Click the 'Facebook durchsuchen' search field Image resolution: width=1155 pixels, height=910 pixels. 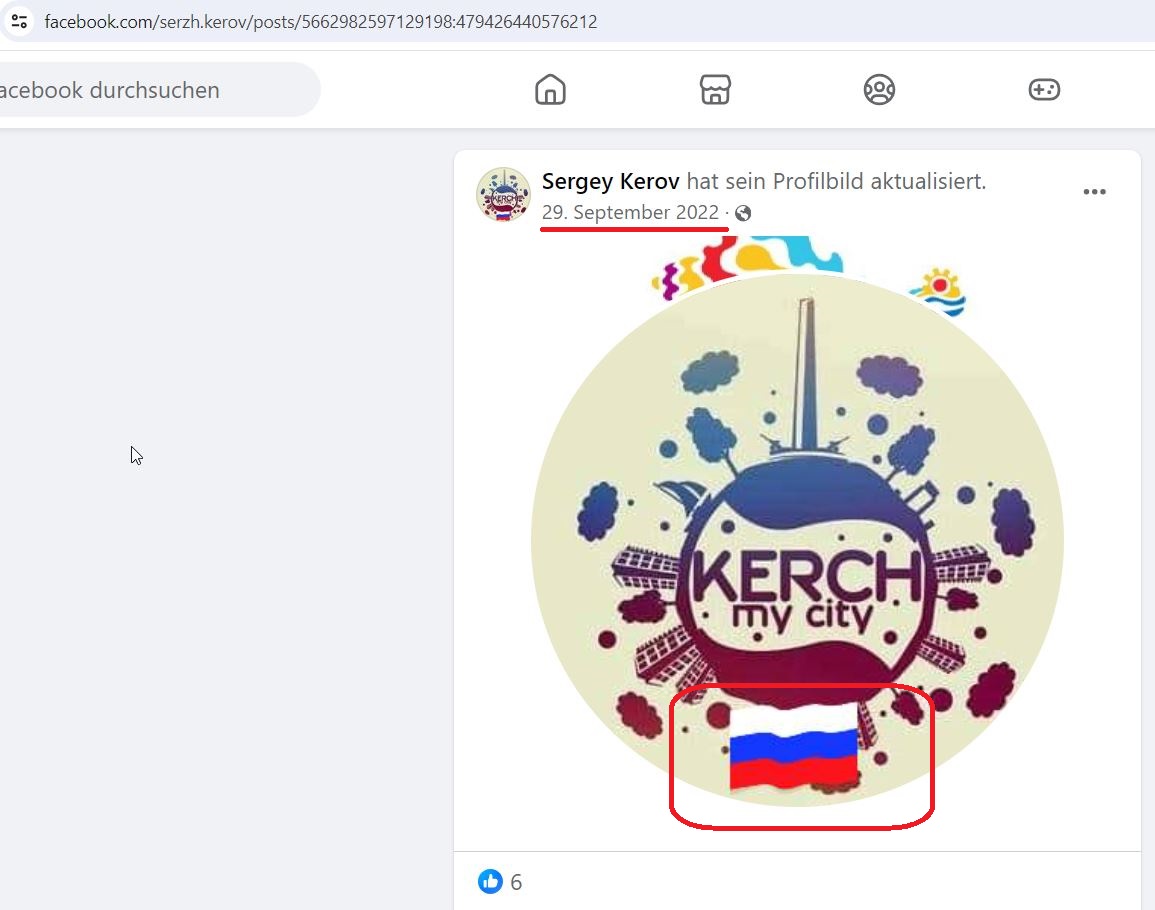click(x=158, y=90)
